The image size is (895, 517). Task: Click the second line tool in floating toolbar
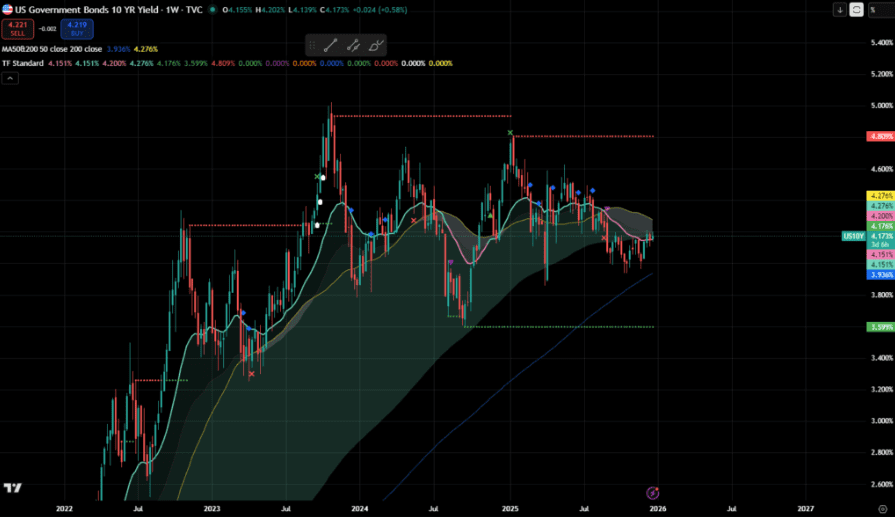353,45
